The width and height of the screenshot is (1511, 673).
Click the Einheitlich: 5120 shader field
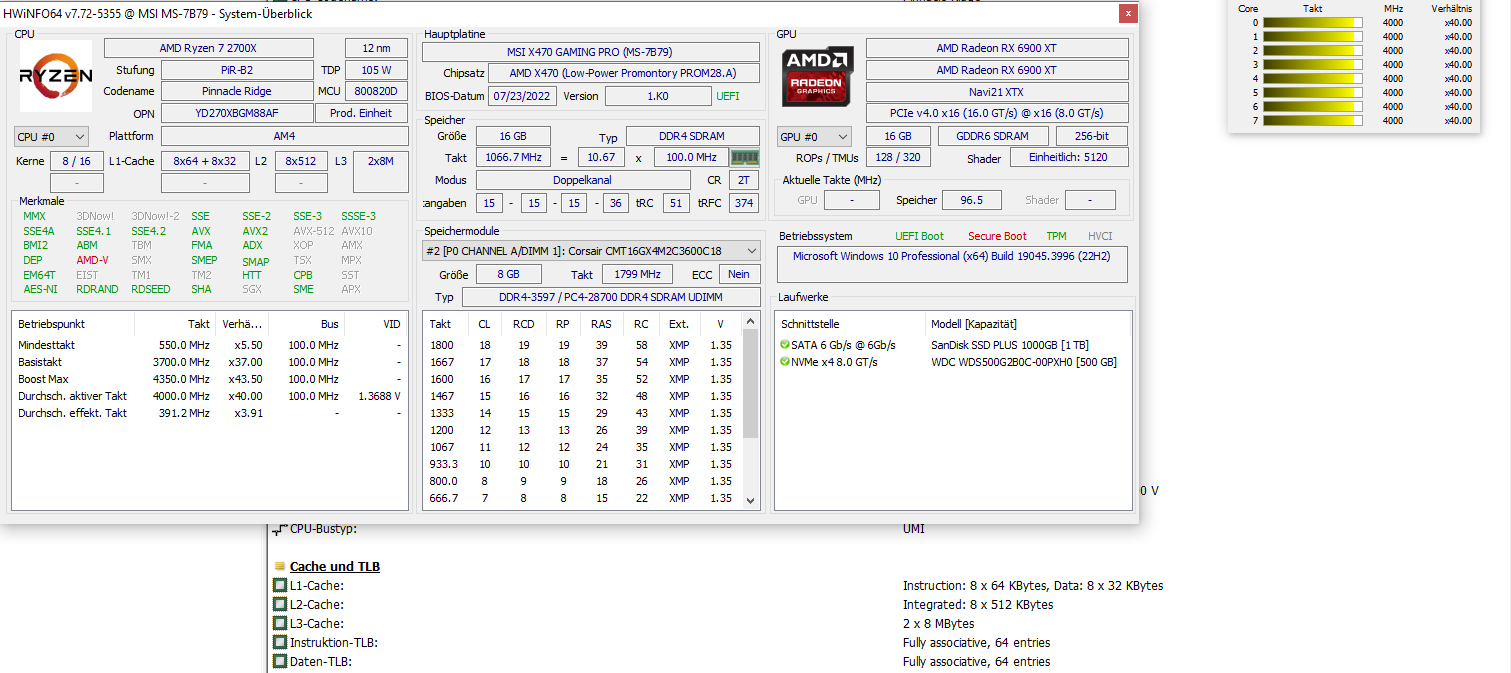pyautogui.click(x=1069, y=158)
